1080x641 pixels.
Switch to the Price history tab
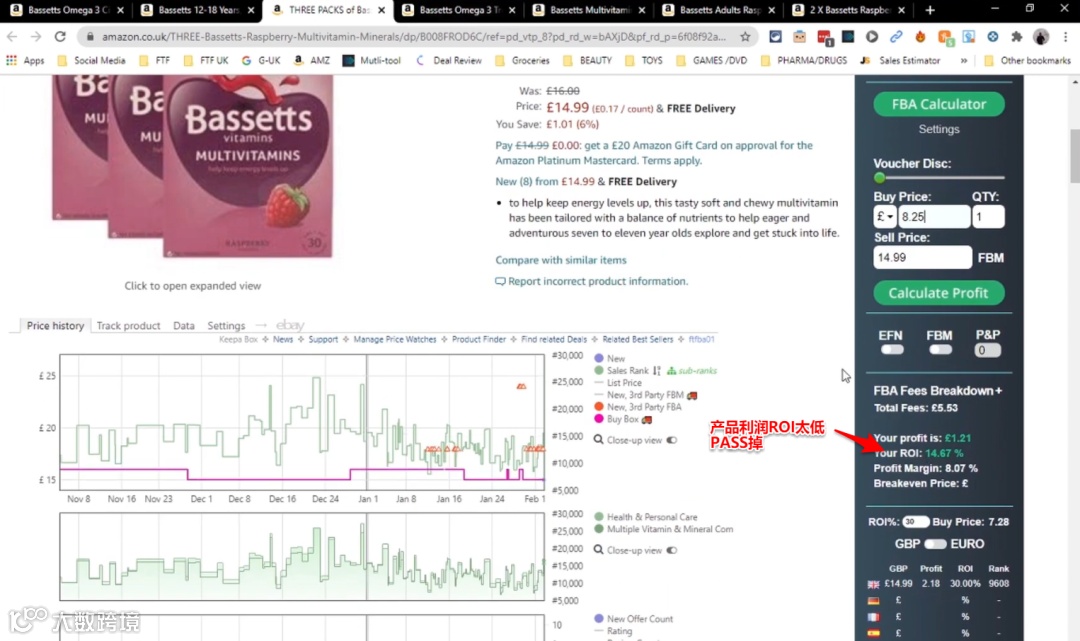pyautogui.click(x=55, y=326)
